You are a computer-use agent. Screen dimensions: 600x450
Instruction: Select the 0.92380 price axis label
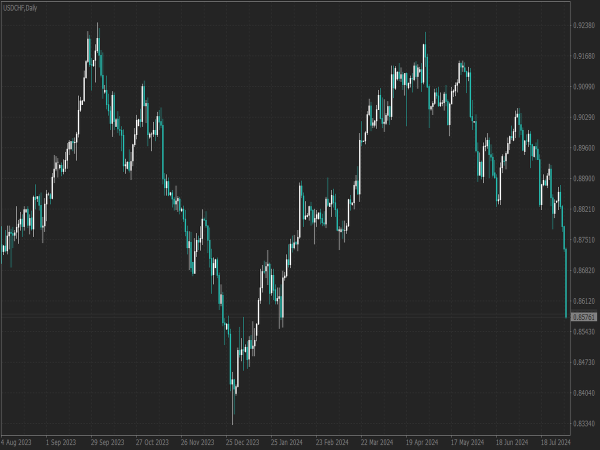[584, 25]
